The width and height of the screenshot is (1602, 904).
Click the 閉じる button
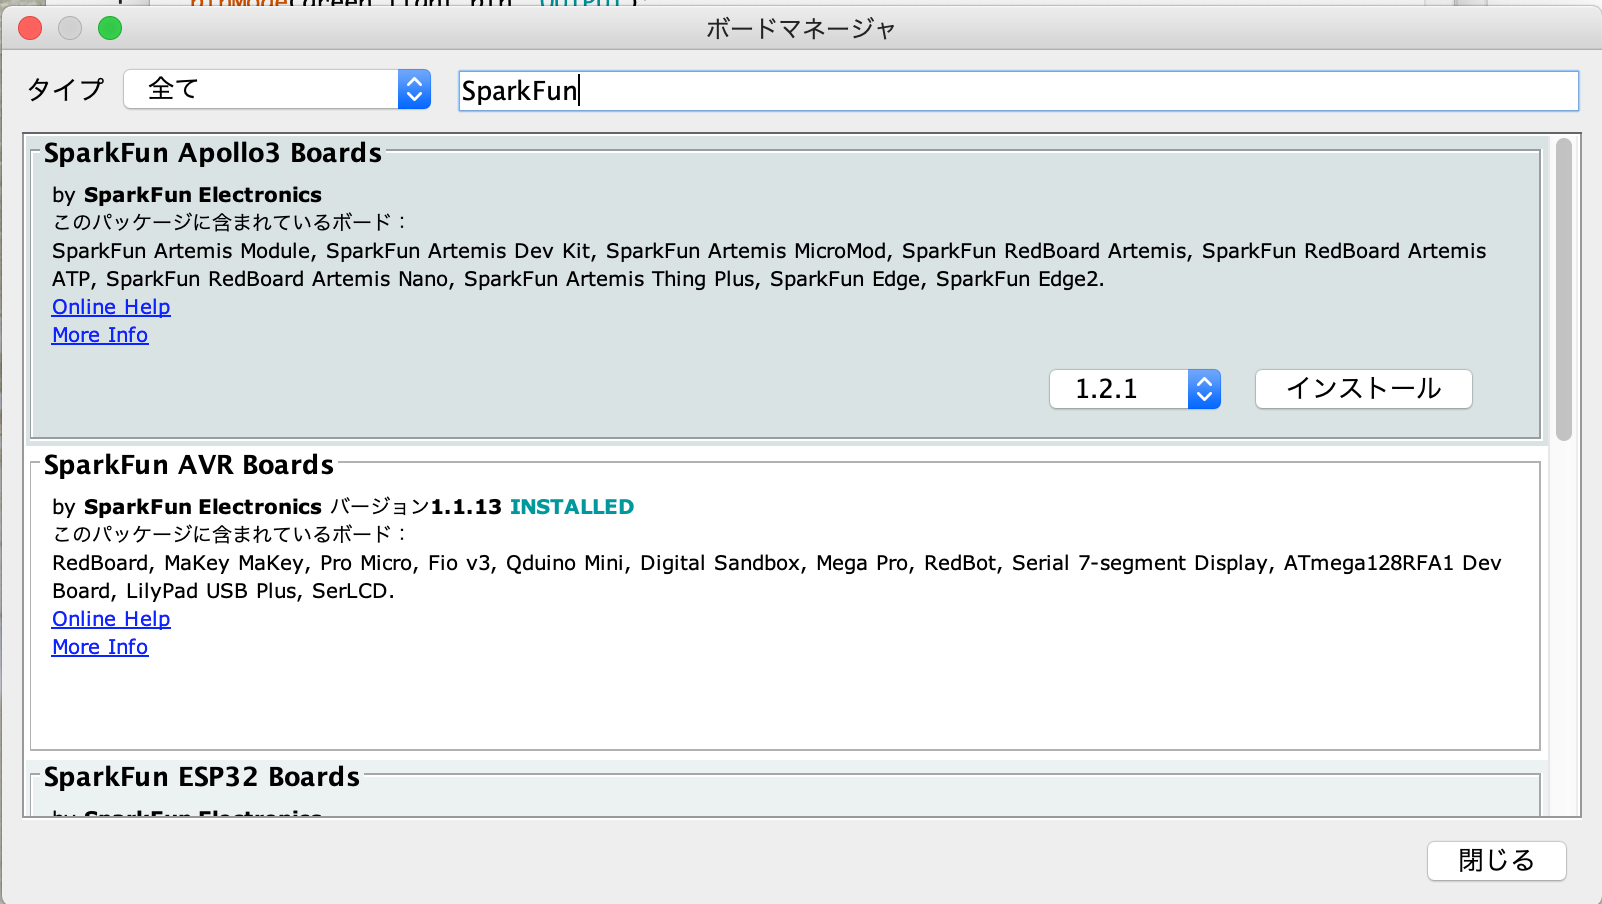tap(1496, 861)
